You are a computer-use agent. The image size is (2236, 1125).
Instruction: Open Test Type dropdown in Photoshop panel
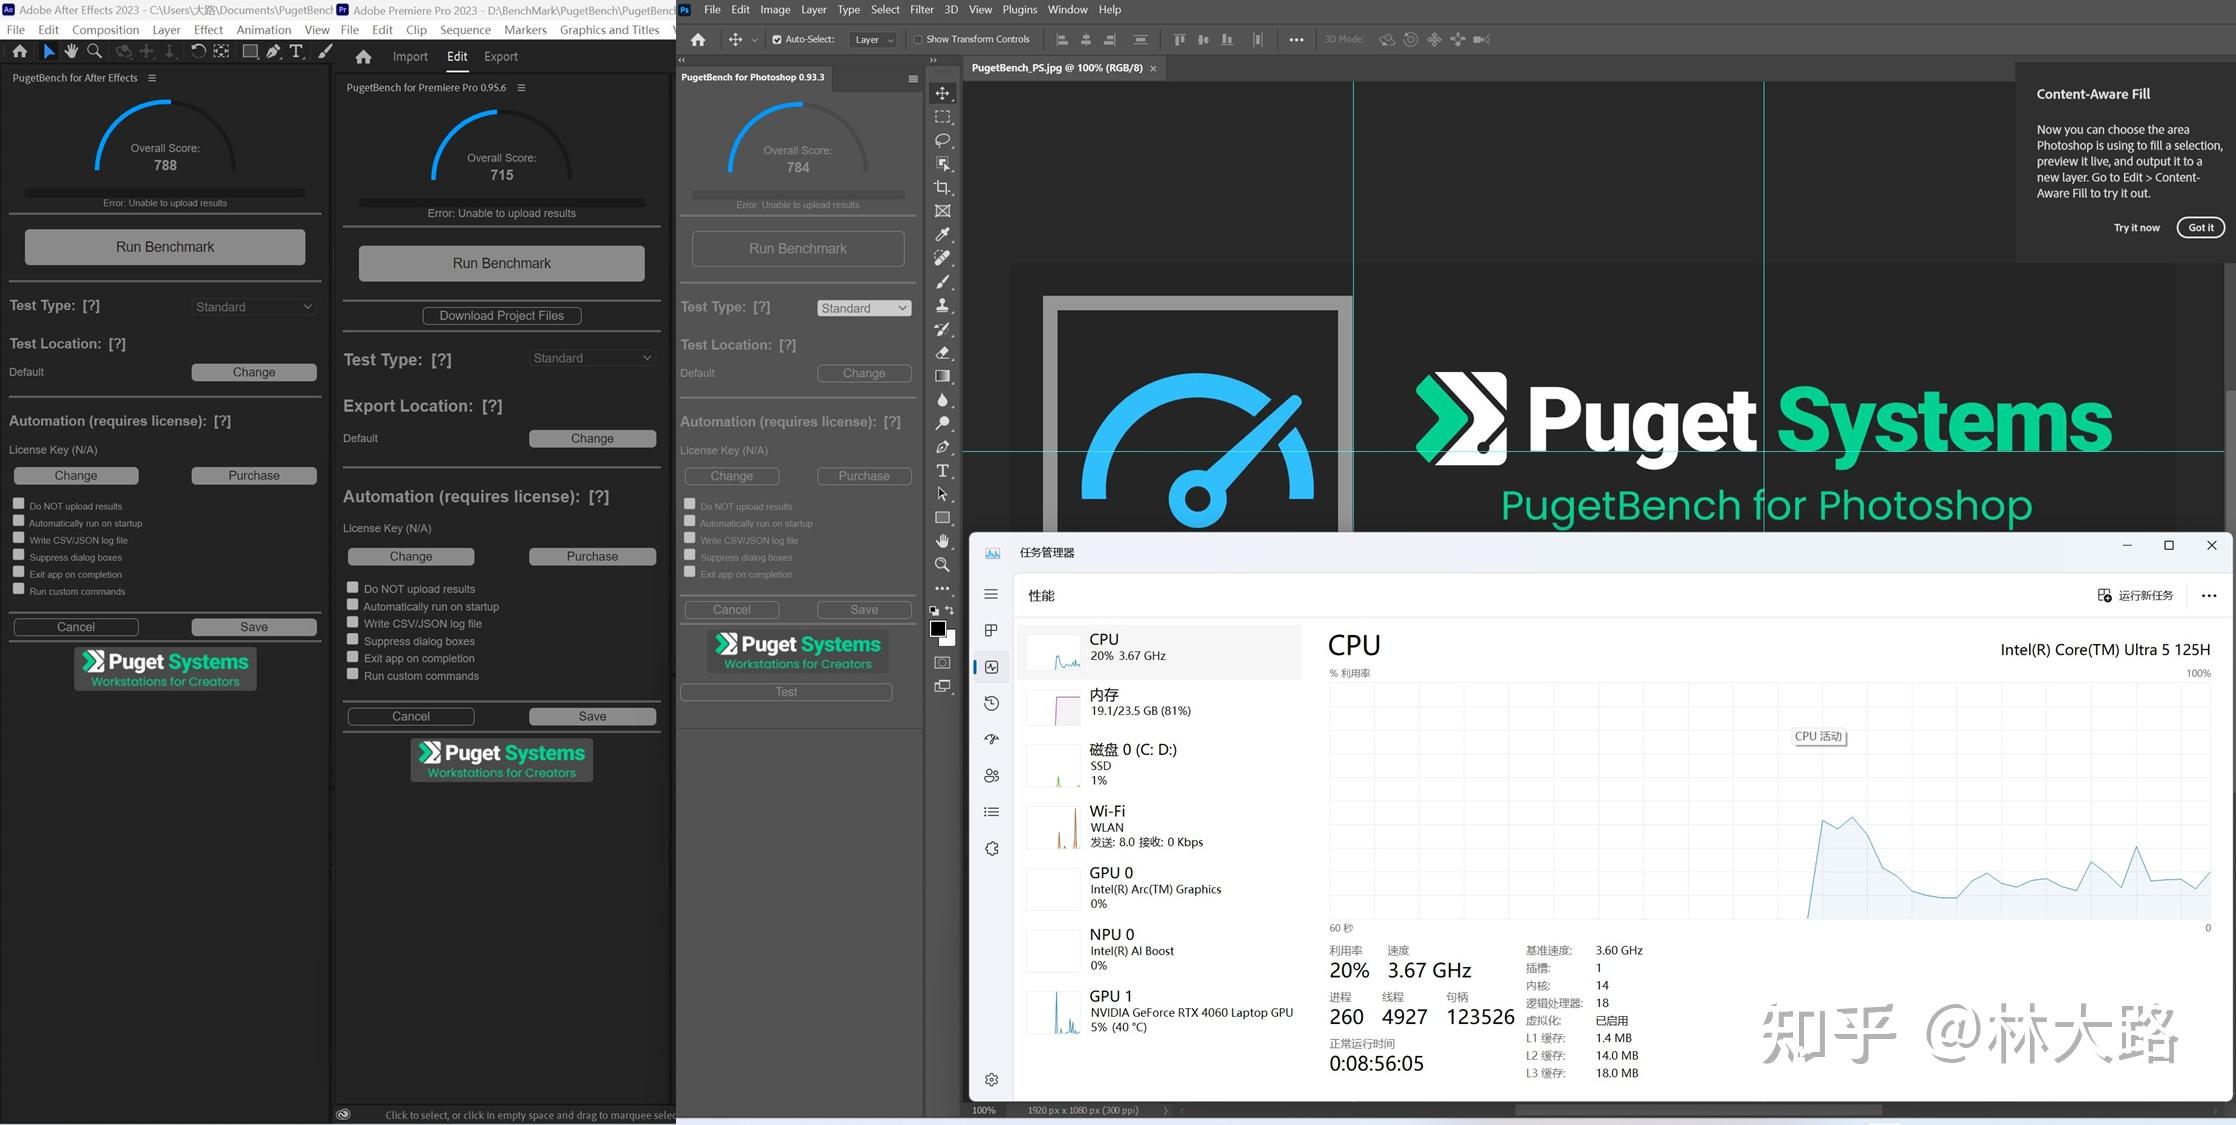(864, 308)
